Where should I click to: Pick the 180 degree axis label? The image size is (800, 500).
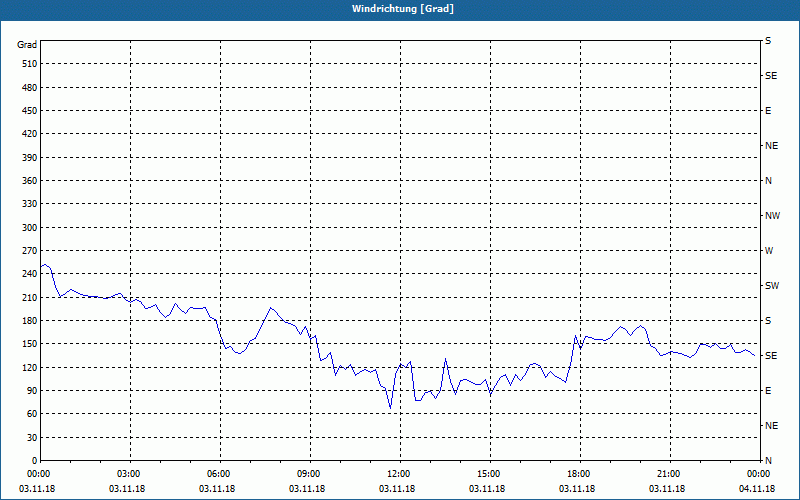click(x=30, y=321)
